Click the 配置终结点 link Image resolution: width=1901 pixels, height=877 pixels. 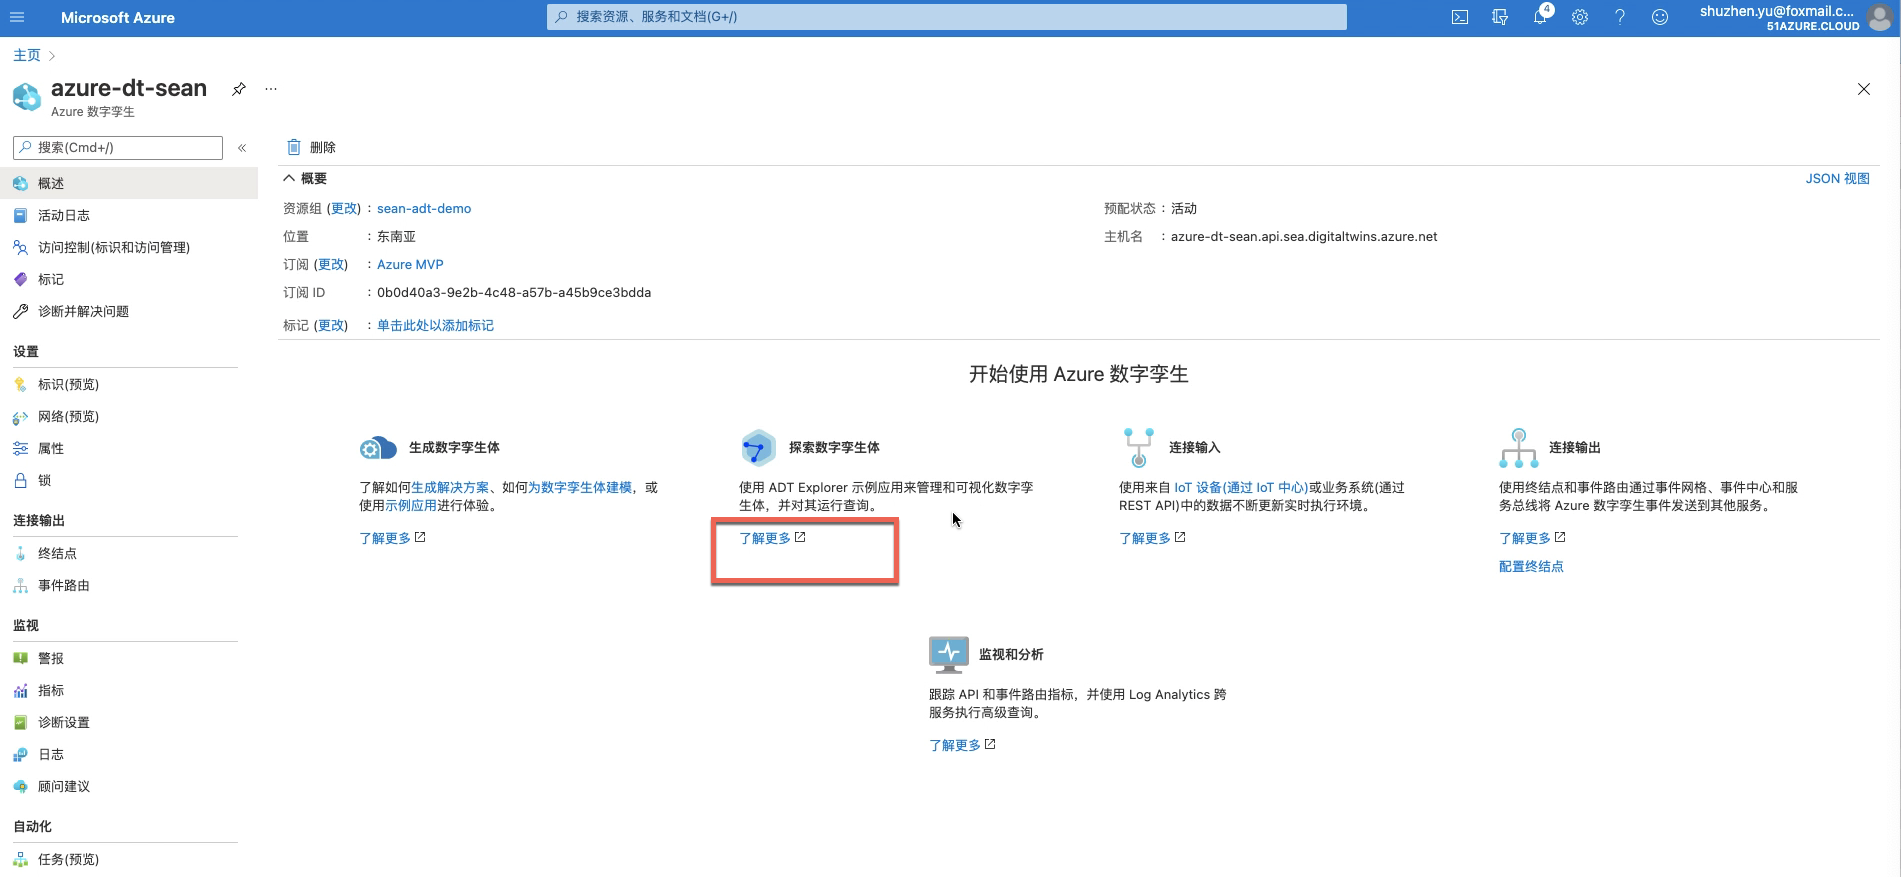click(x=1531, y=566)
